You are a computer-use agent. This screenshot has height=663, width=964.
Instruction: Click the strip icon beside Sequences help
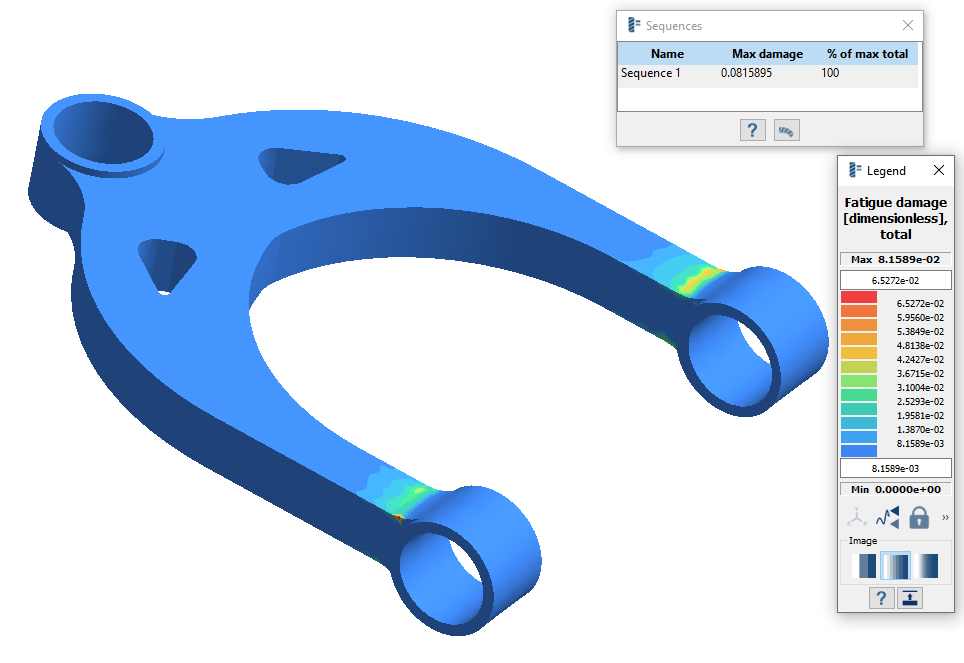point(787,130)
